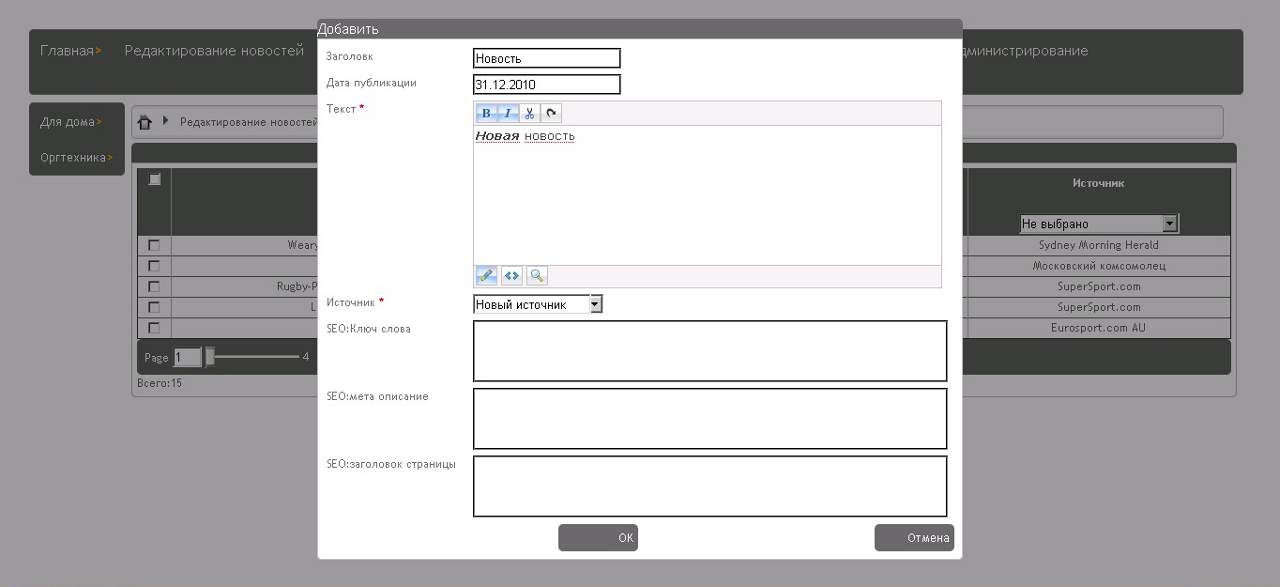
Task: Click the OK button
Action: coord(598,538)
